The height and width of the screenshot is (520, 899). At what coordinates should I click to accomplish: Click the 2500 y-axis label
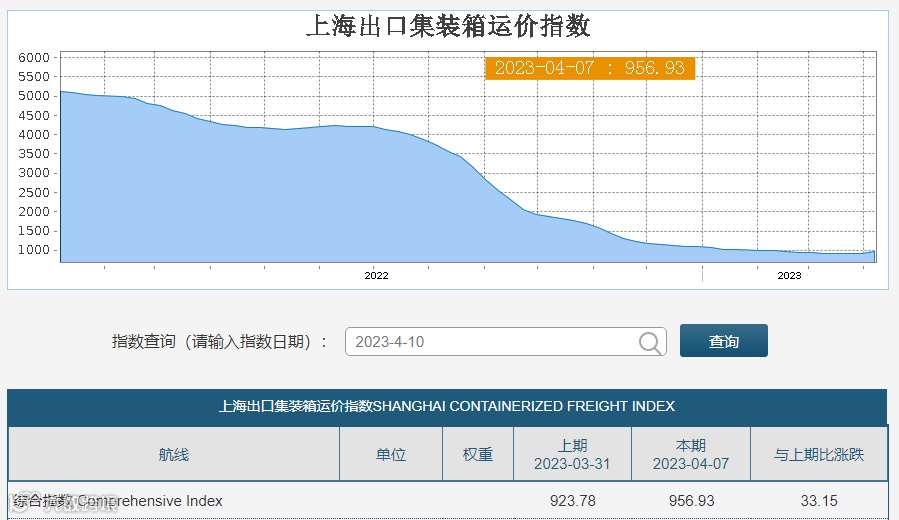34,193
